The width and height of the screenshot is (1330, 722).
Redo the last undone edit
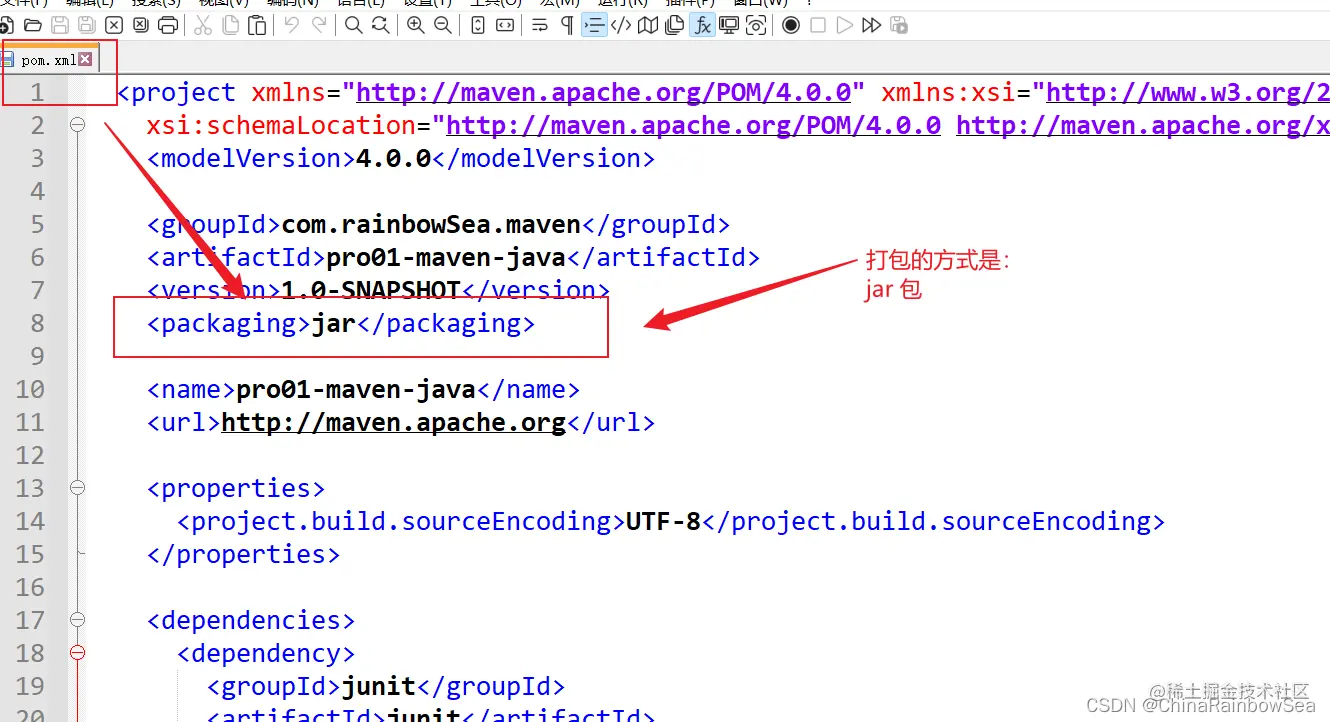[319, 25]
